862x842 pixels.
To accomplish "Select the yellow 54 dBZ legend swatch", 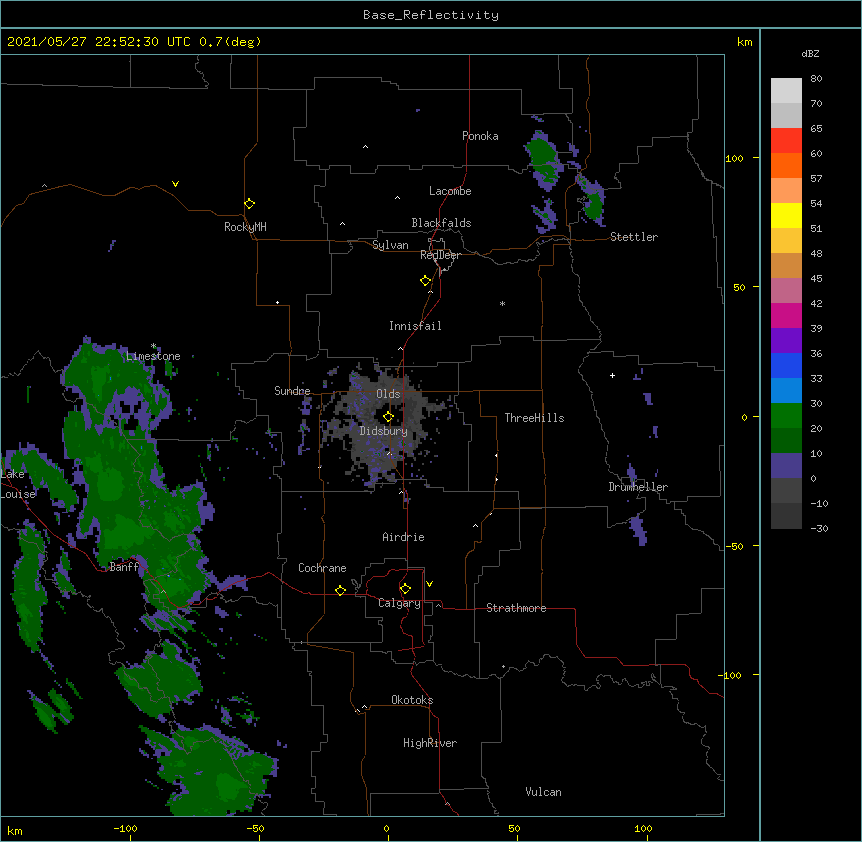I will [x=786, y=215].
